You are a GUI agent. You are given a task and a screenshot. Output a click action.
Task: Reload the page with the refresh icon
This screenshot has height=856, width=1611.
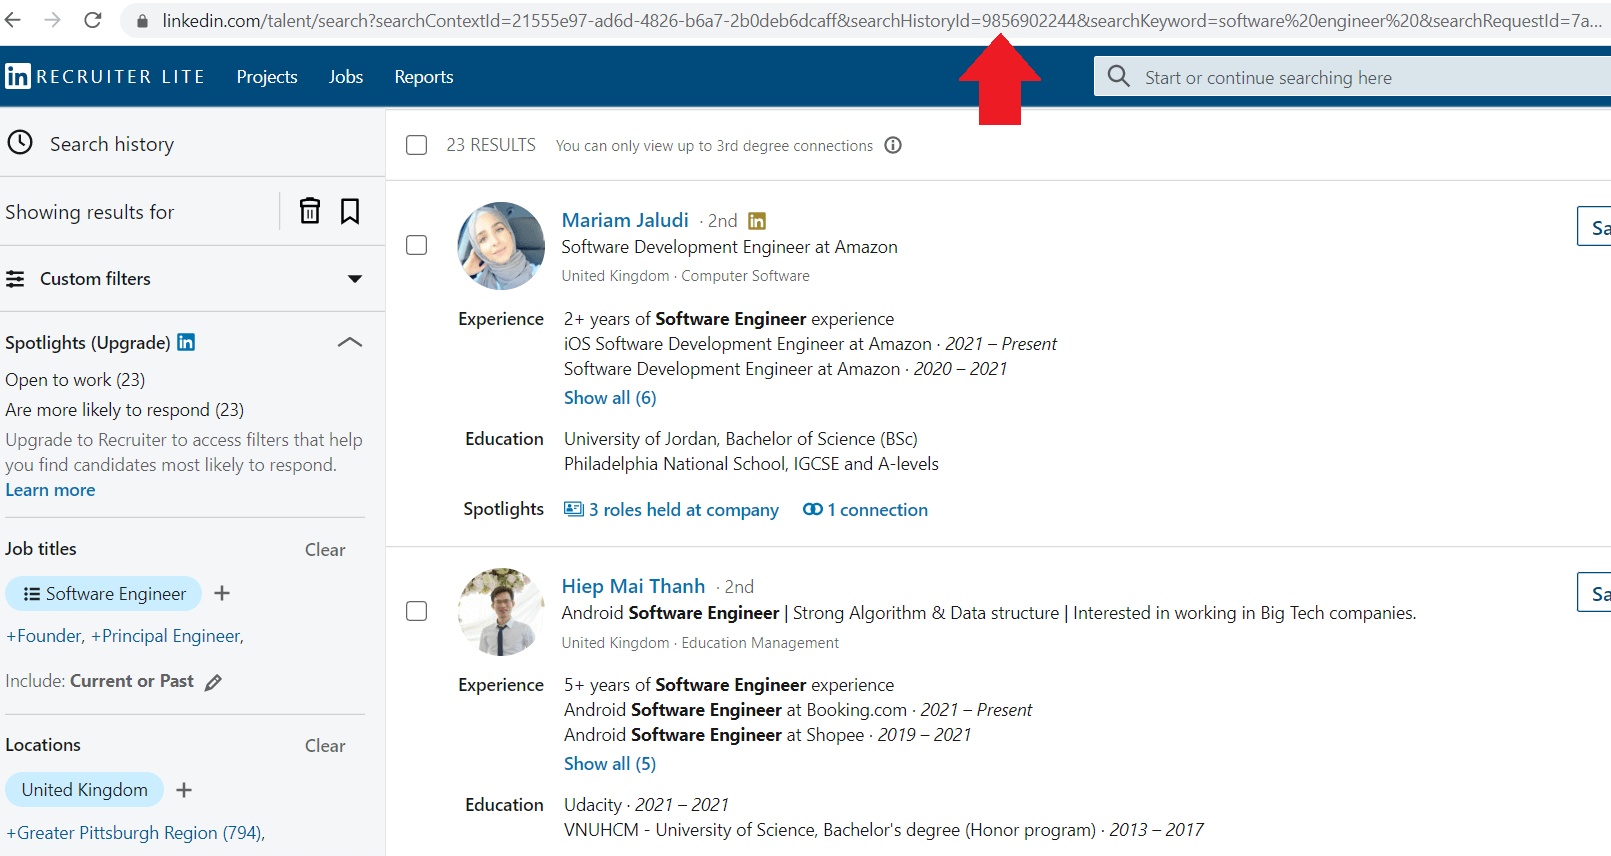pos(93,20)
